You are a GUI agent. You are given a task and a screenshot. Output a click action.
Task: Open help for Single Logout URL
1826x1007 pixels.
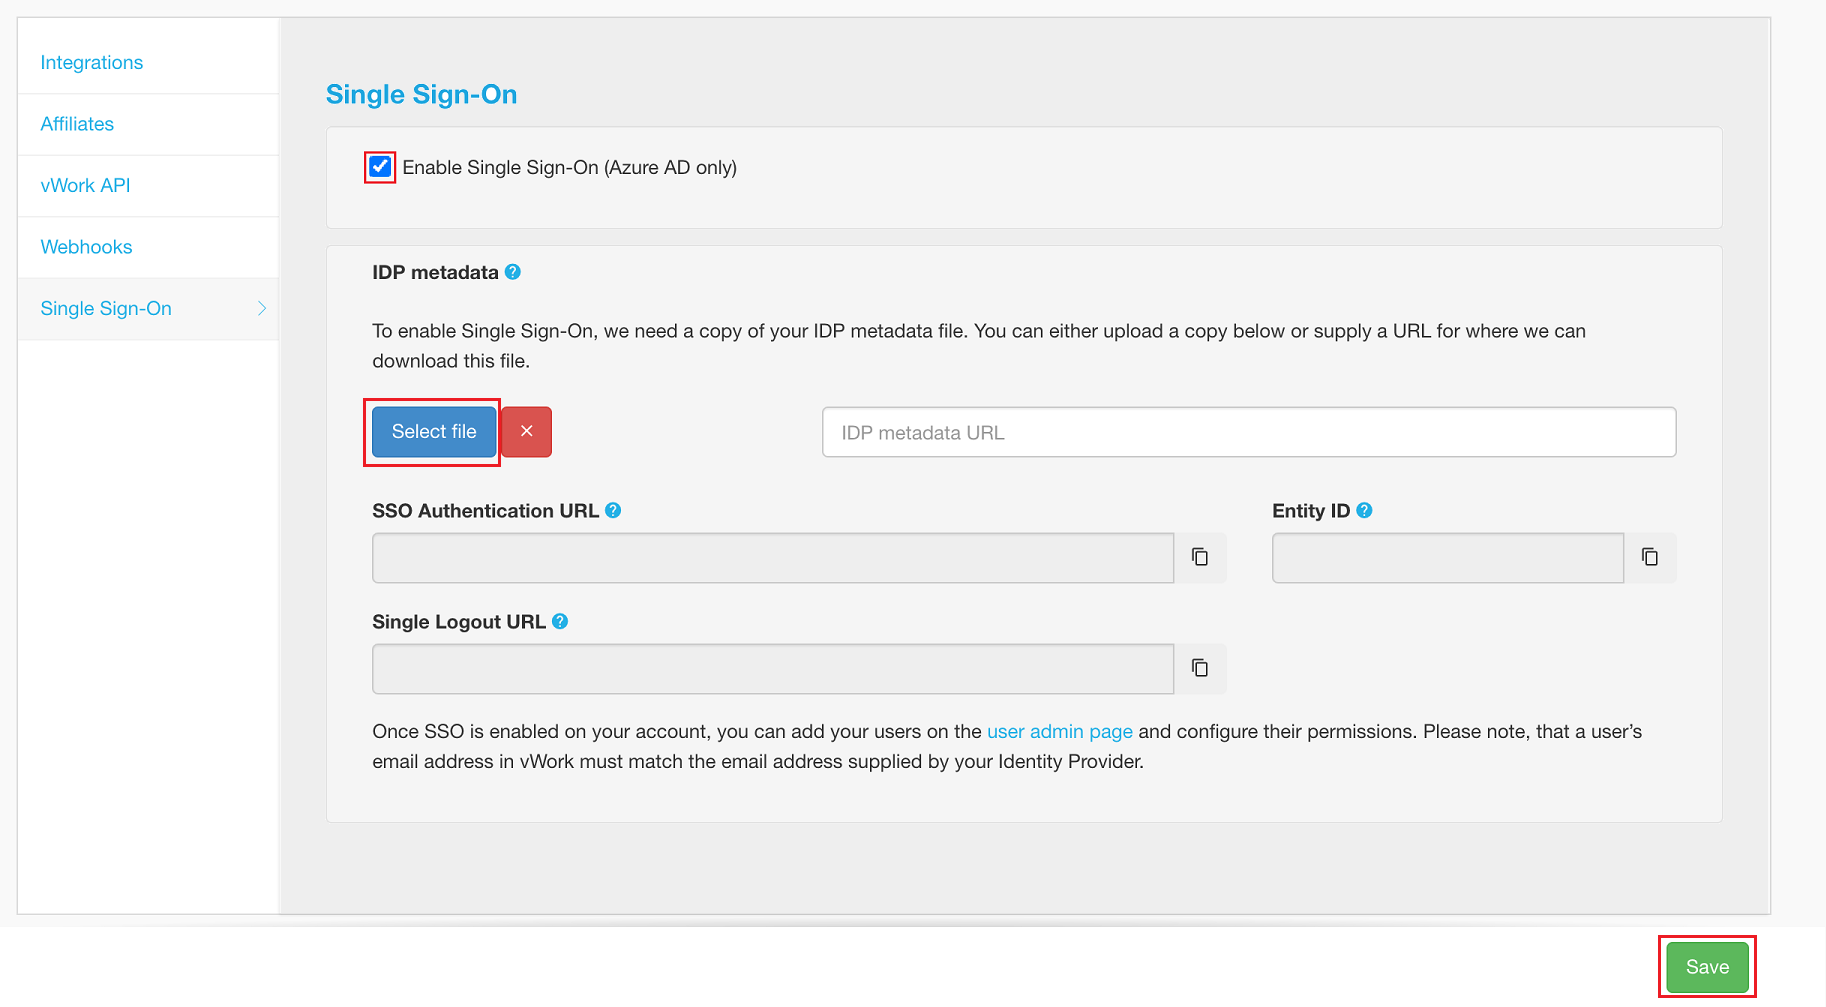coord(562,621)
